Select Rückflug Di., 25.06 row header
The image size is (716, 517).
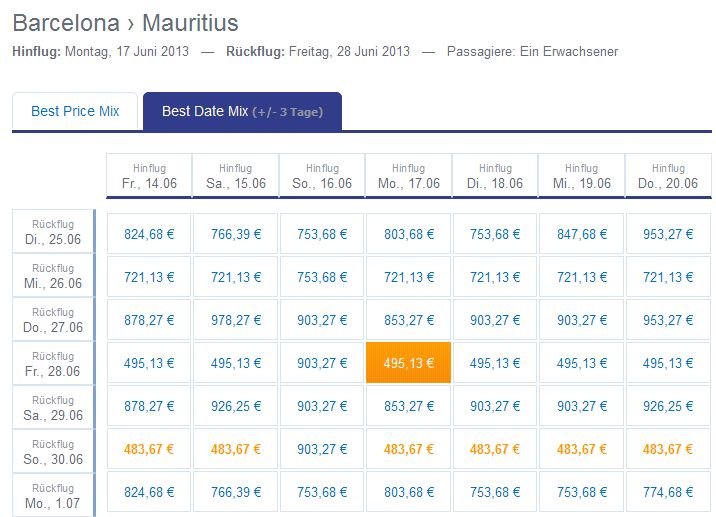click(53, 232)
